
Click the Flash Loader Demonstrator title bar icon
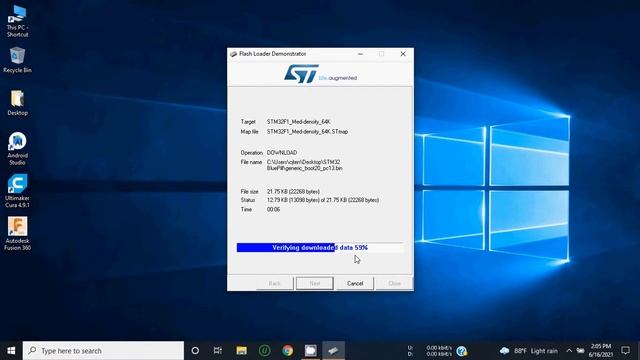233,54
